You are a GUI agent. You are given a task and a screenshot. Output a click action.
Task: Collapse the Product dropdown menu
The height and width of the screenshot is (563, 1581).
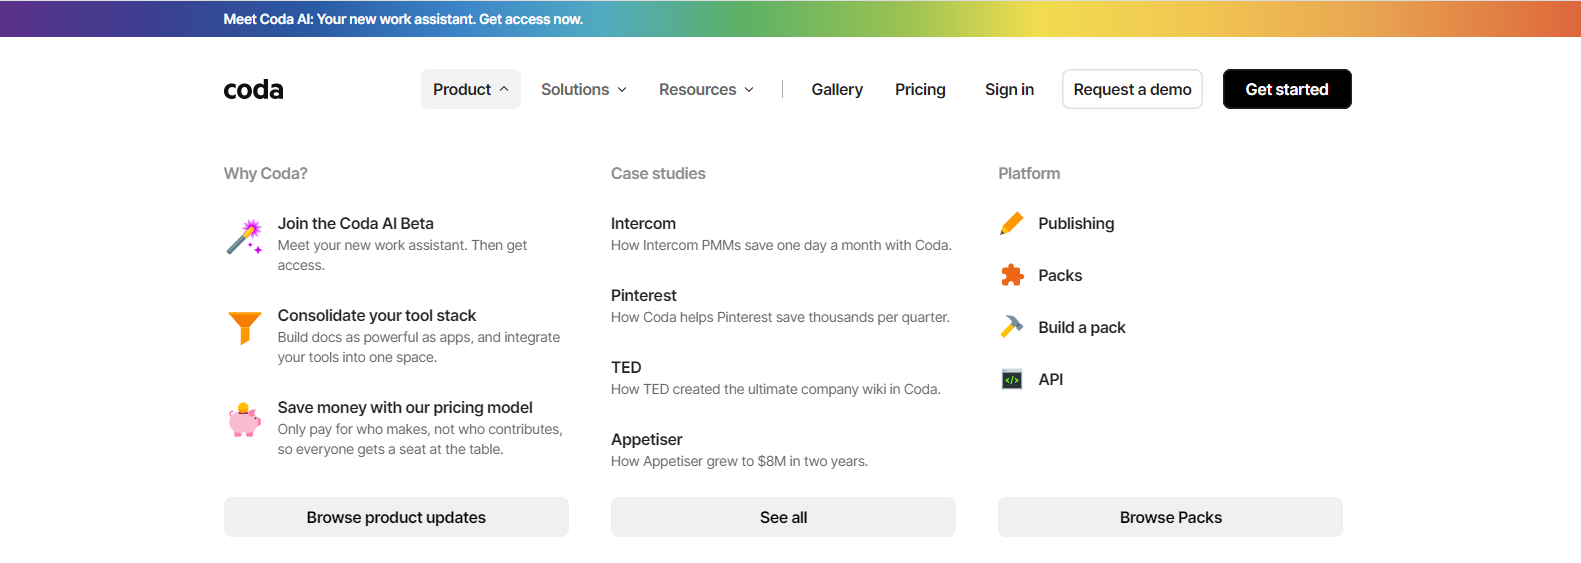pyautogui.click(x=470, y=89)
